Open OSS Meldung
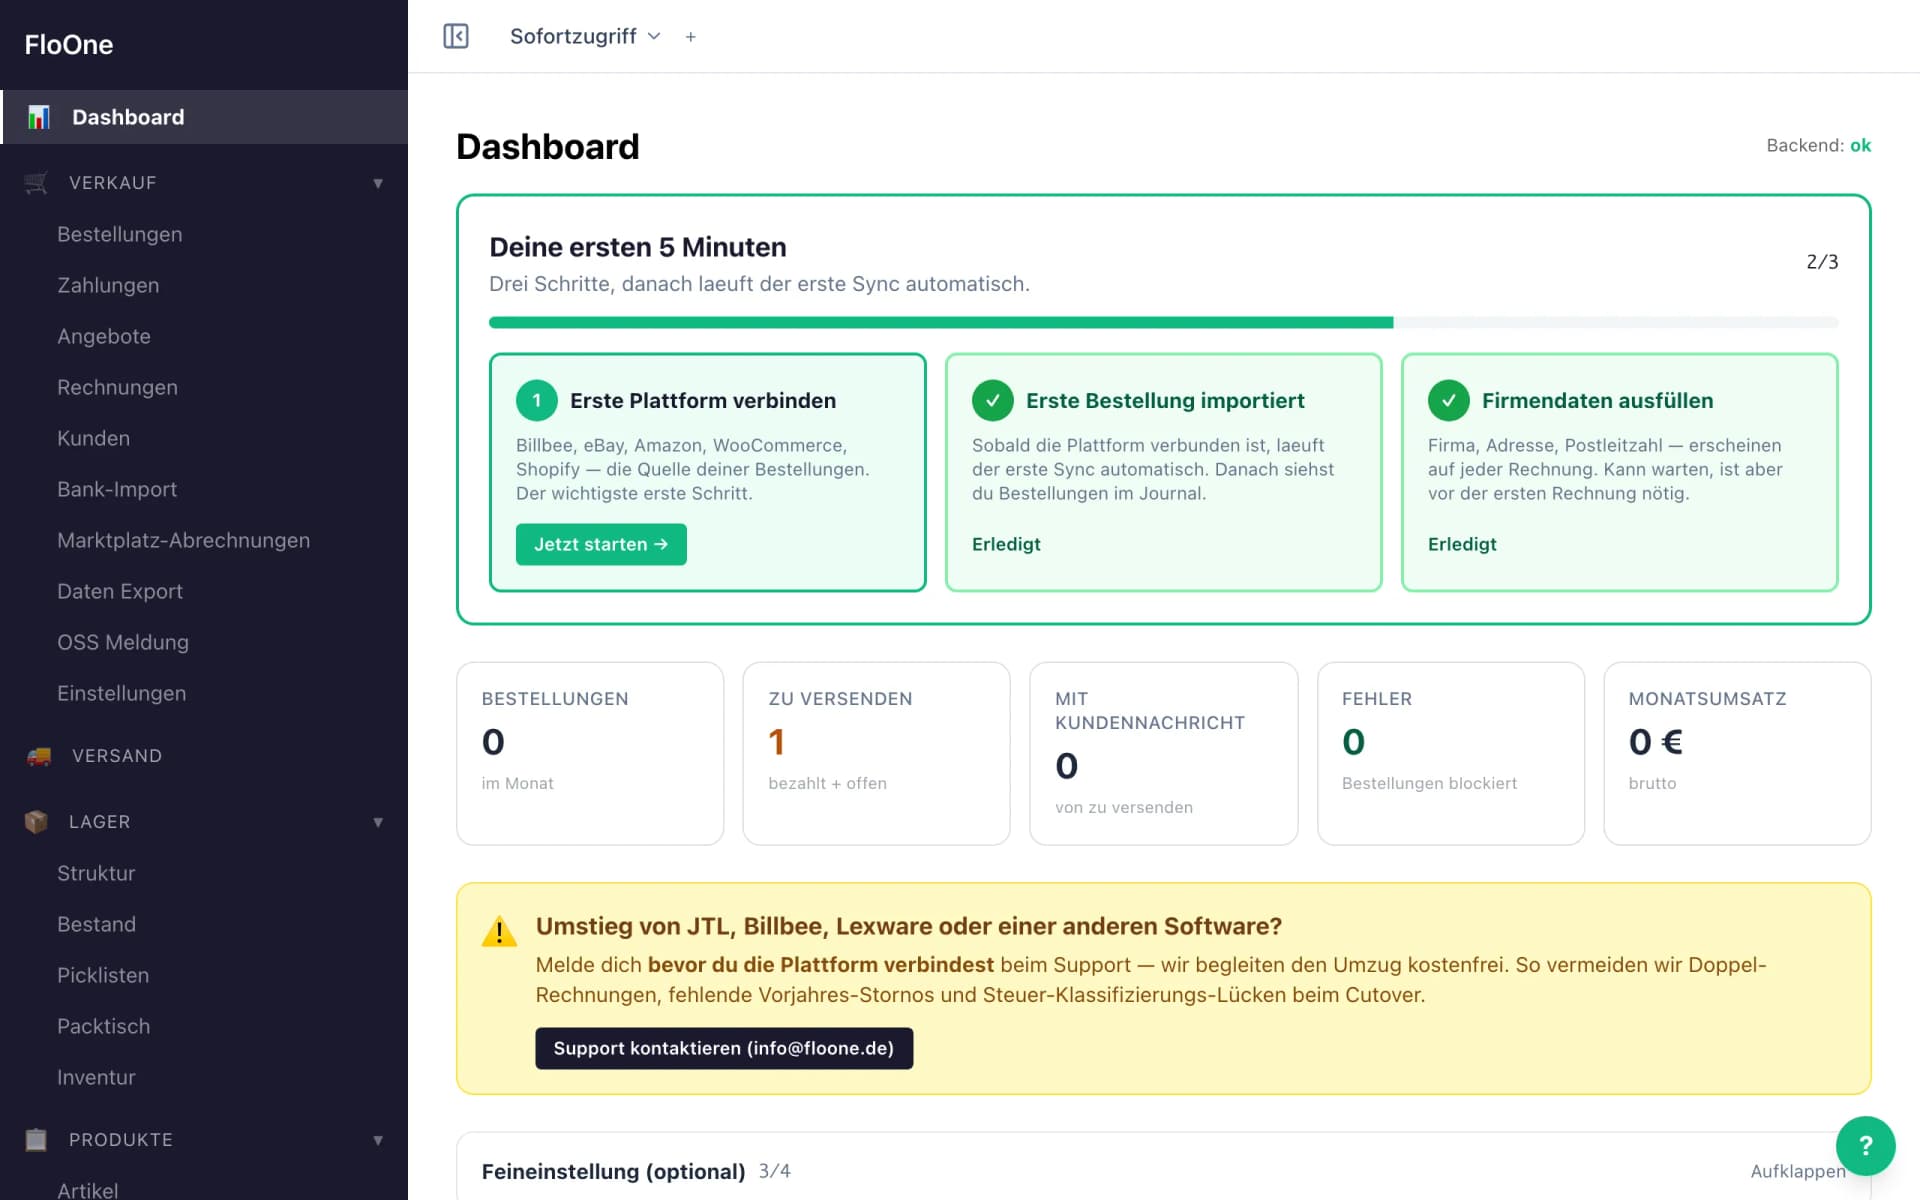Screen dimensions: 1920x1200 pyautogui.click(x=123, y=642)
